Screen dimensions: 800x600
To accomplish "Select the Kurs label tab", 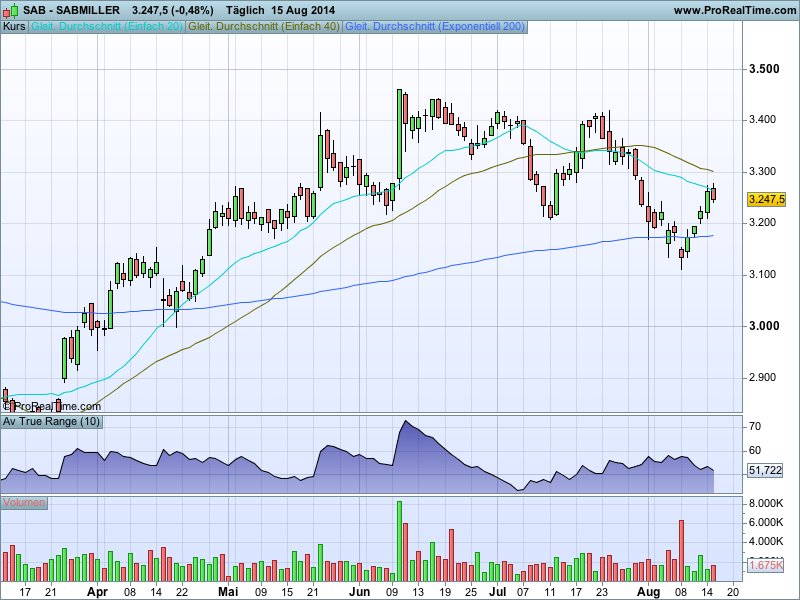I will pyautogui.click(x=14, y=27).
